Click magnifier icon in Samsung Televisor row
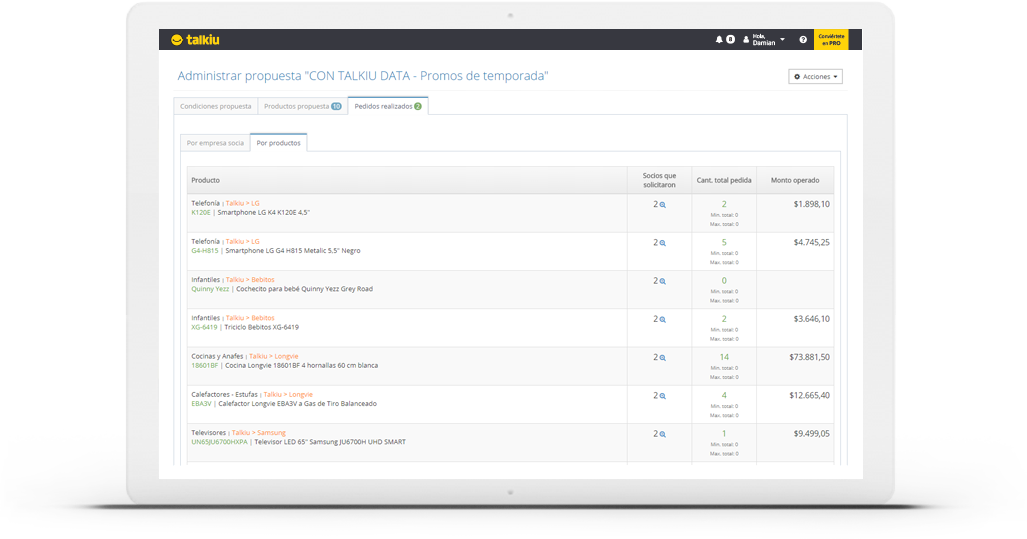The image size is (1027, 539). point(662,435)
